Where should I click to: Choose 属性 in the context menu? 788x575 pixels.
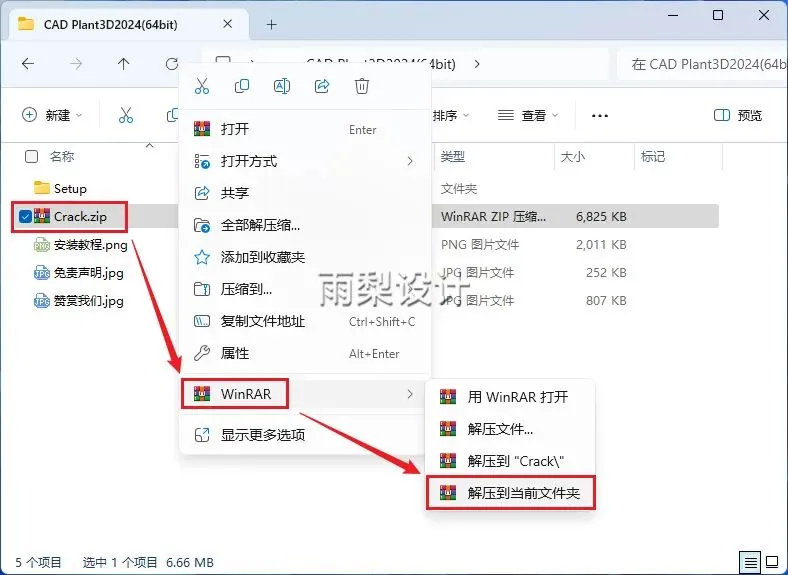pyautogui.click(x=305, y=353)
